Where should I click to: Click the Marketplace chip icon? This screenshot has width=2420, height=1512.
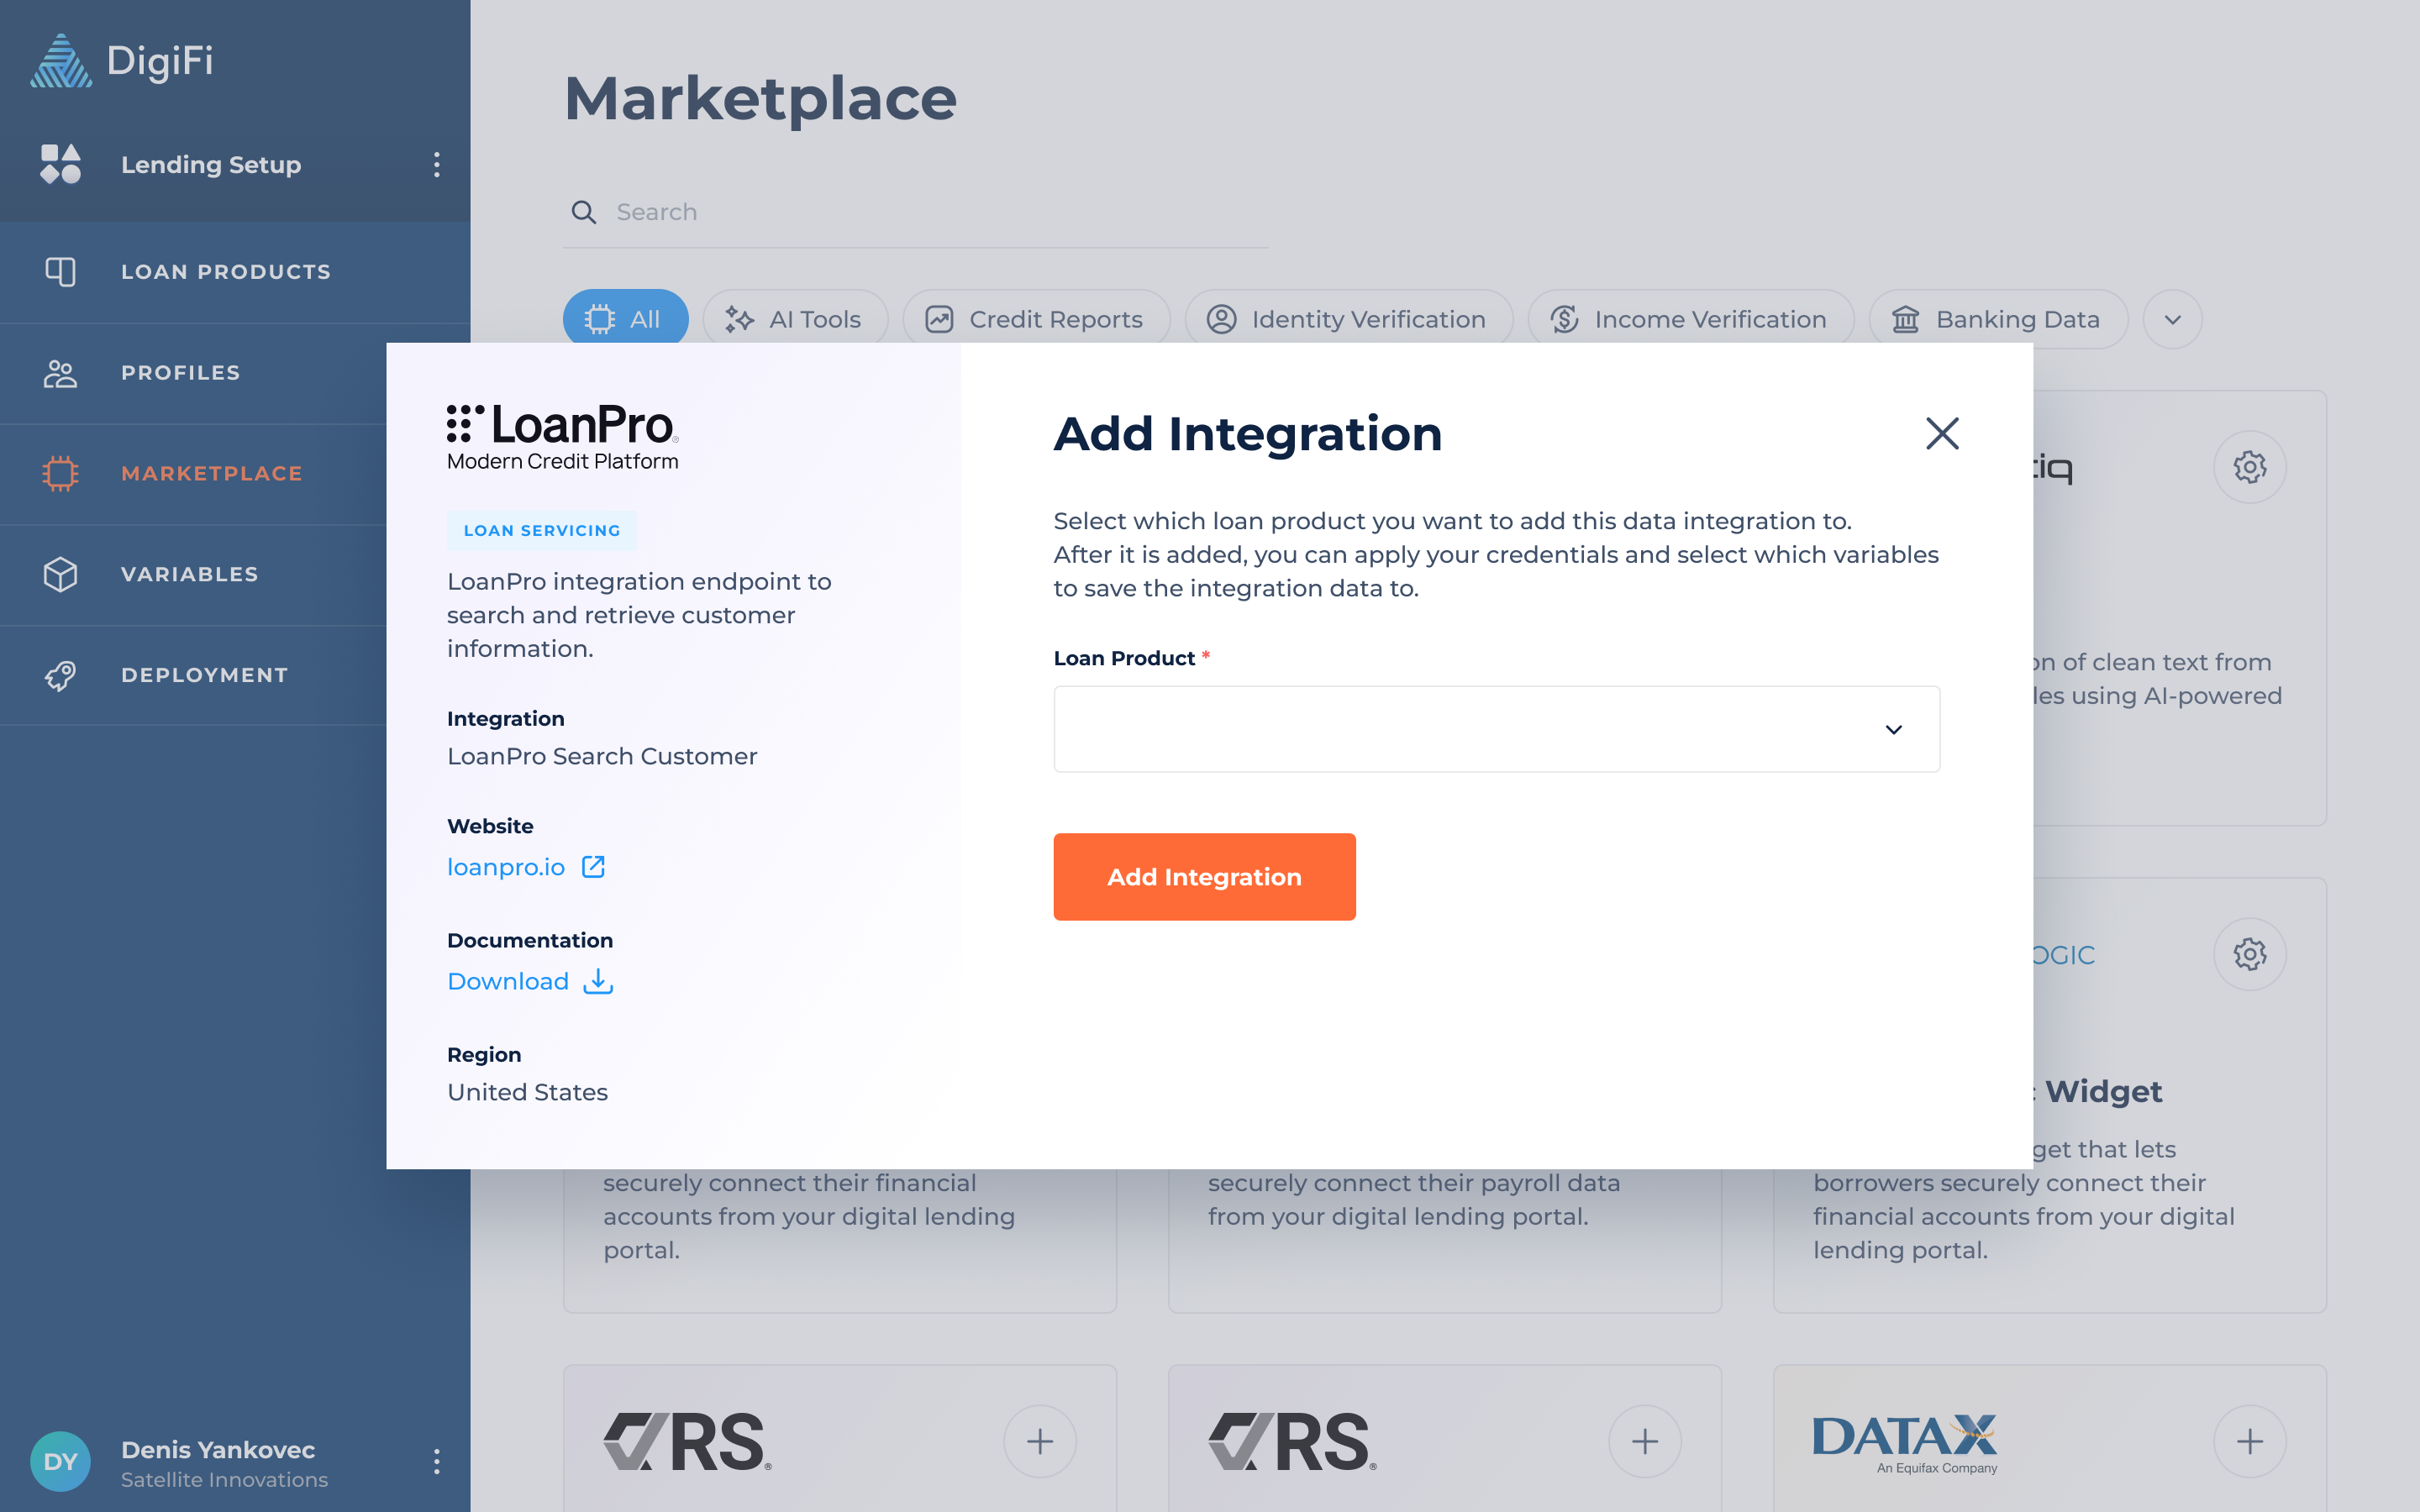tap(60, 474)
